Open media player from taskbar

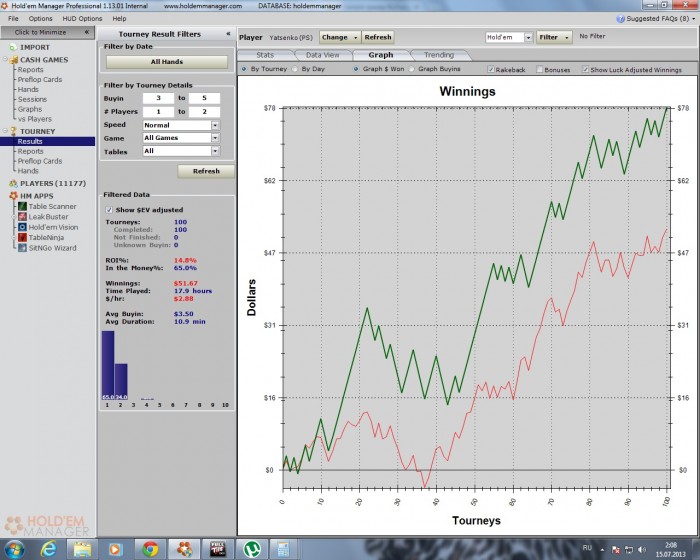[115, 549]
